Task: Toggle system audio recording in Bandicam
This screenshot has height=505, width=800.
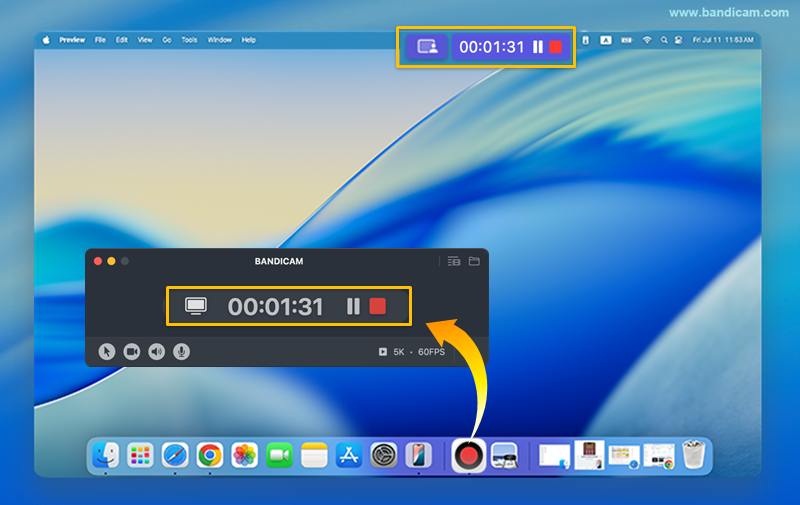Action: point(156,352)
